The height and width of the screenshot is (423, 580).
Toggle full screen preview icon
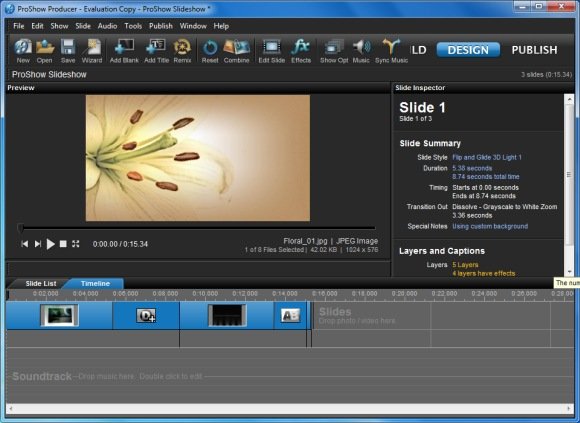(x=75, y=244)
